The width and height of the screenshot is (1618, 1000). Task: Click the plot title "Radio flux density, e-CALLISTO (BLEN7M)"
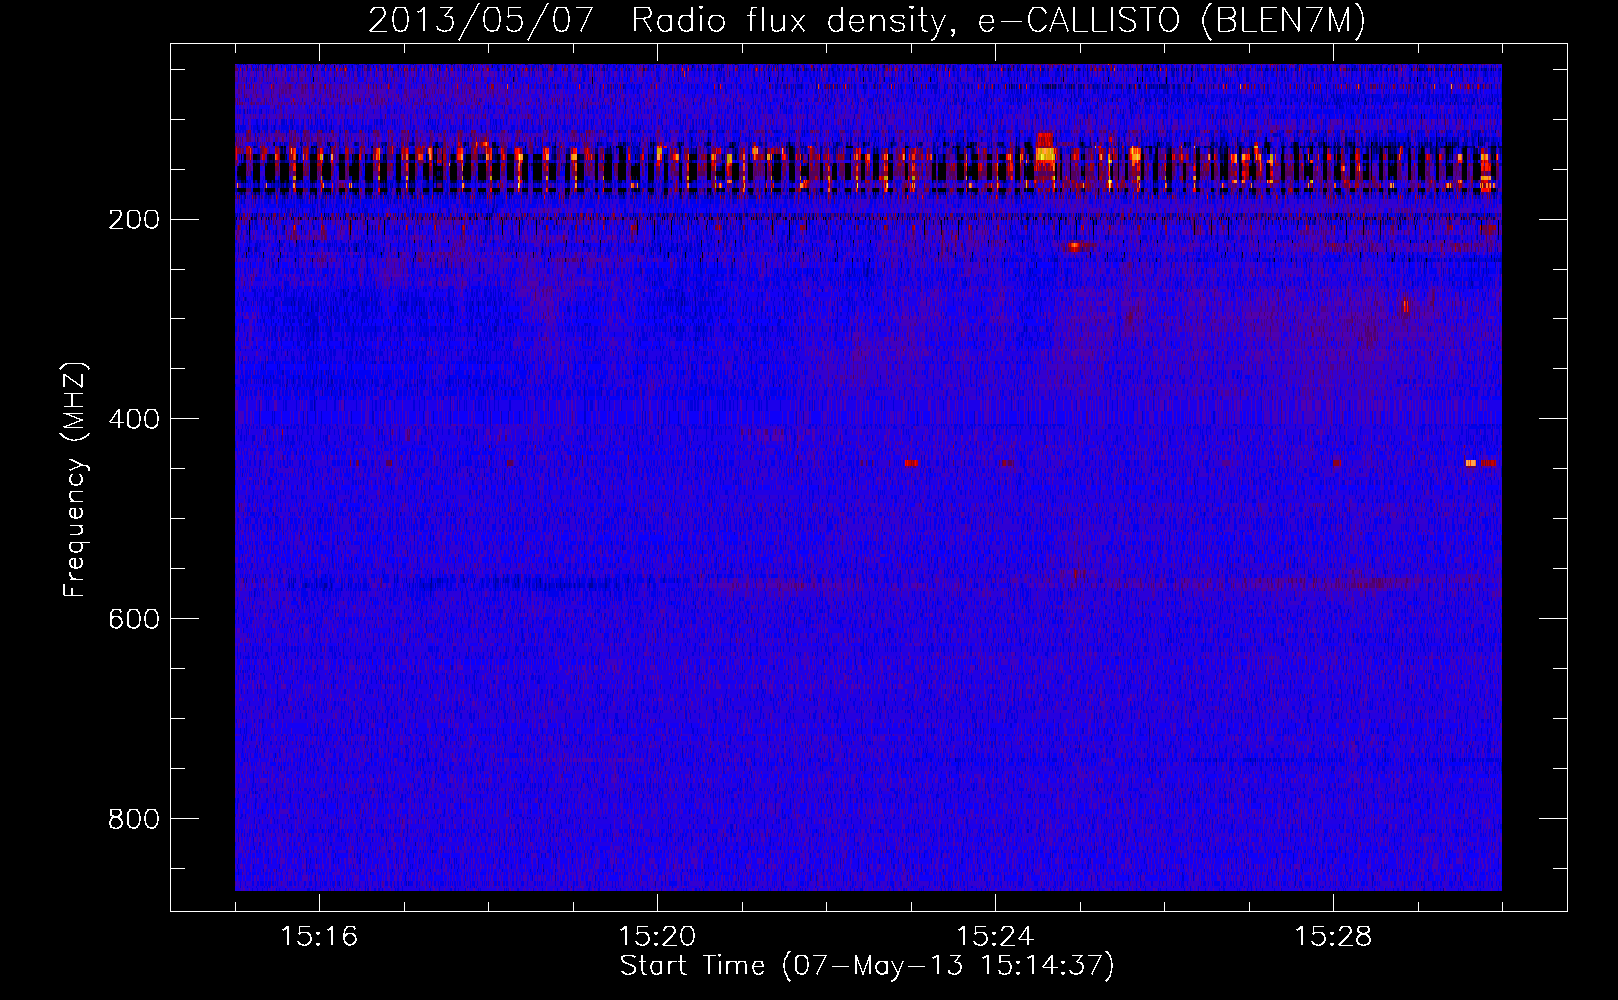click(x=998, y=21)
